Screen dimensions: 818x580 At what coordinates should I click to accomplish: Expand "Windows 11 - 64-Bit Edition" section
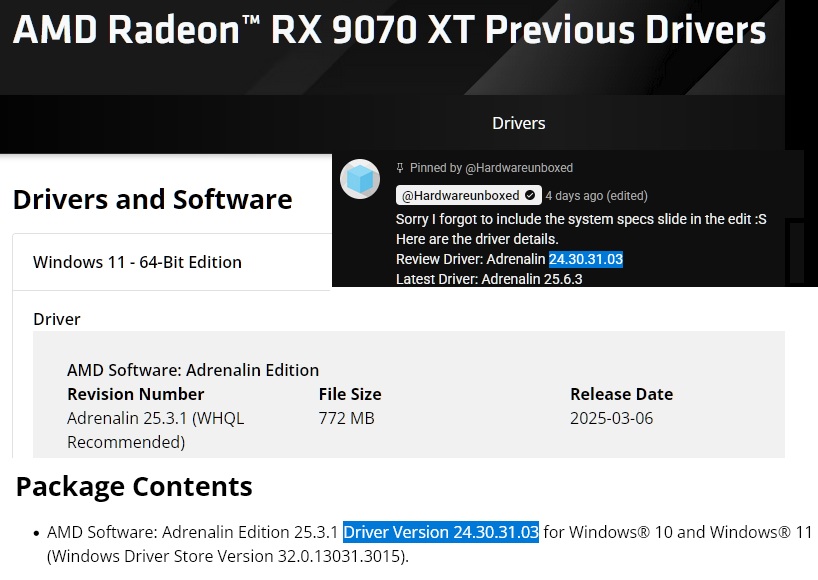[x=172, y=262]
